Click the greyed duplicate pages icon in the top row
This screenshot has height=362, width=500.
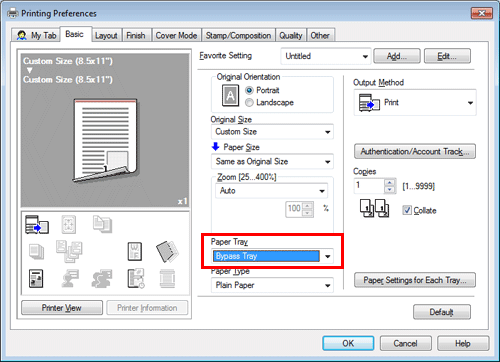(102, 224)
